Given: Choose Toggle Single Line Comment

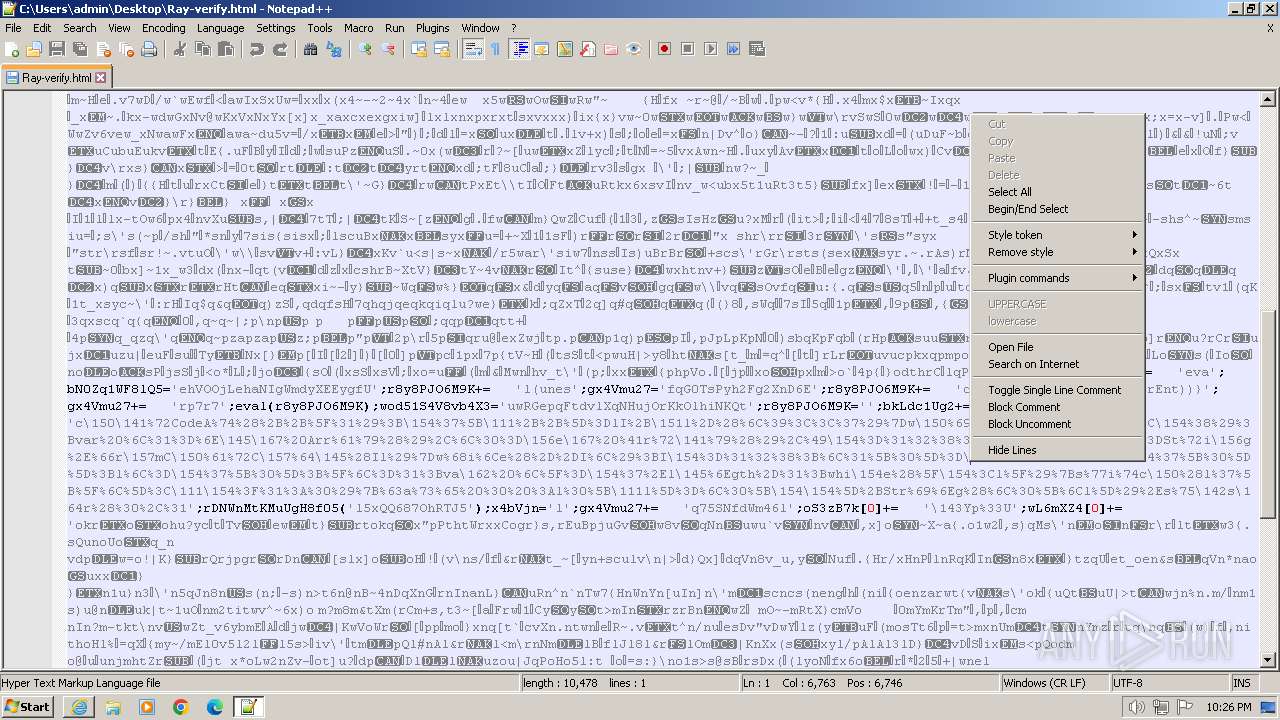Looking at the screenshot, I should pyautogui.click(x=1057, y=390).
